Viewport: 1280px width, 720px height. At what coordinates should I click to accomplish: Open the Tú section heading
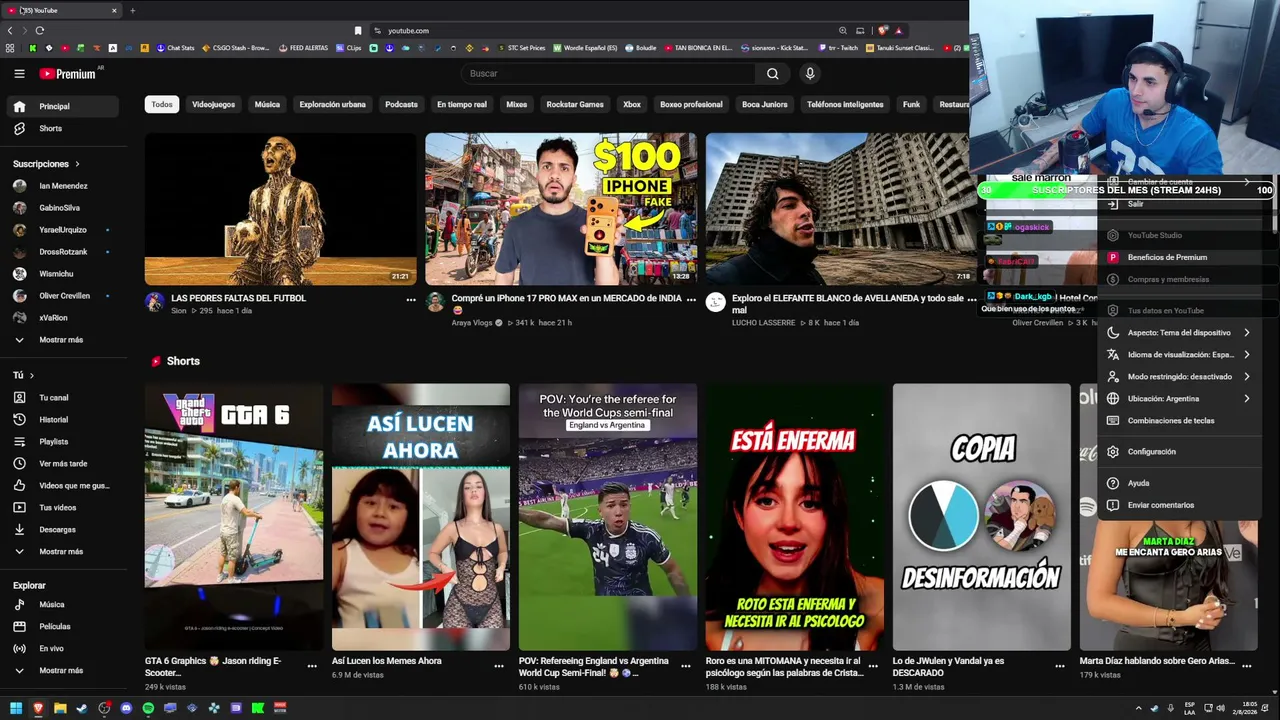pos(24,376)
